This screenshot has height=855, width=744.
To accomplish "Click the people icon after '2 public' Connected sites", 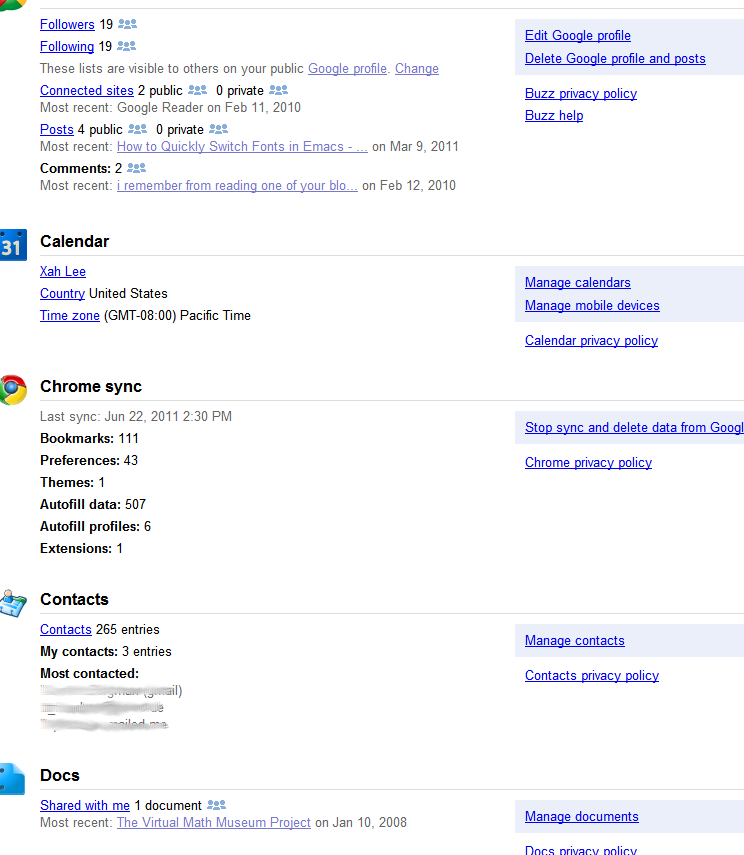I will pos(197,89).
